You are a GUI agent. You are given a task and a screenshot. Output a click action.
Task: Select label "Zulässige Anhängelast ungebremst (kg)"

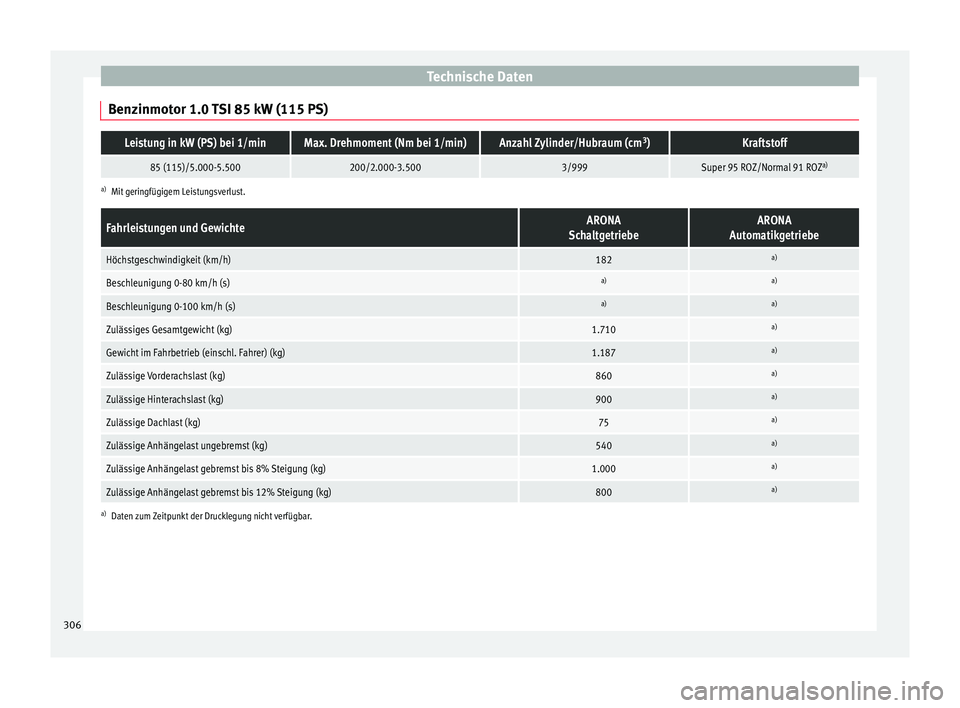[x=187, y=446]
